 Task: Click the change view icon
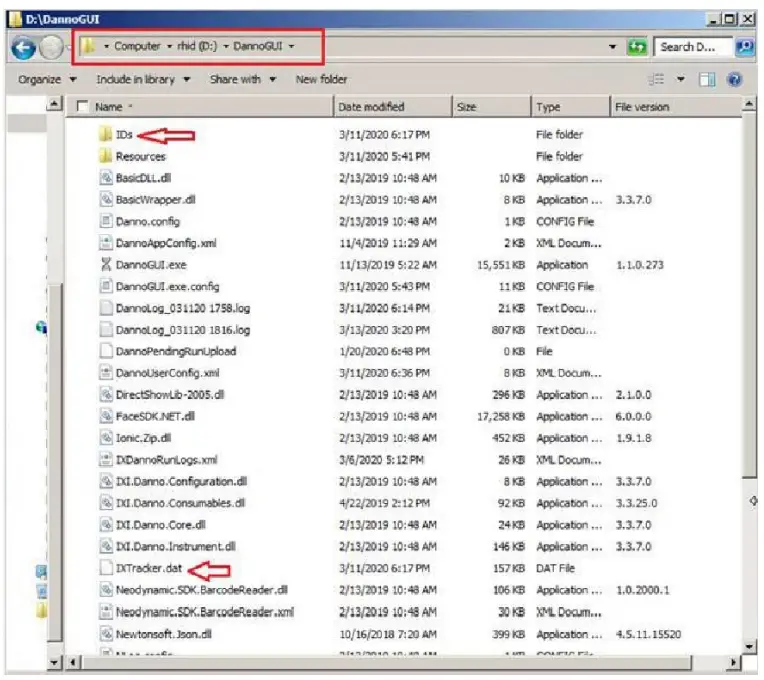pyautogui.click(x=656, y=79)
